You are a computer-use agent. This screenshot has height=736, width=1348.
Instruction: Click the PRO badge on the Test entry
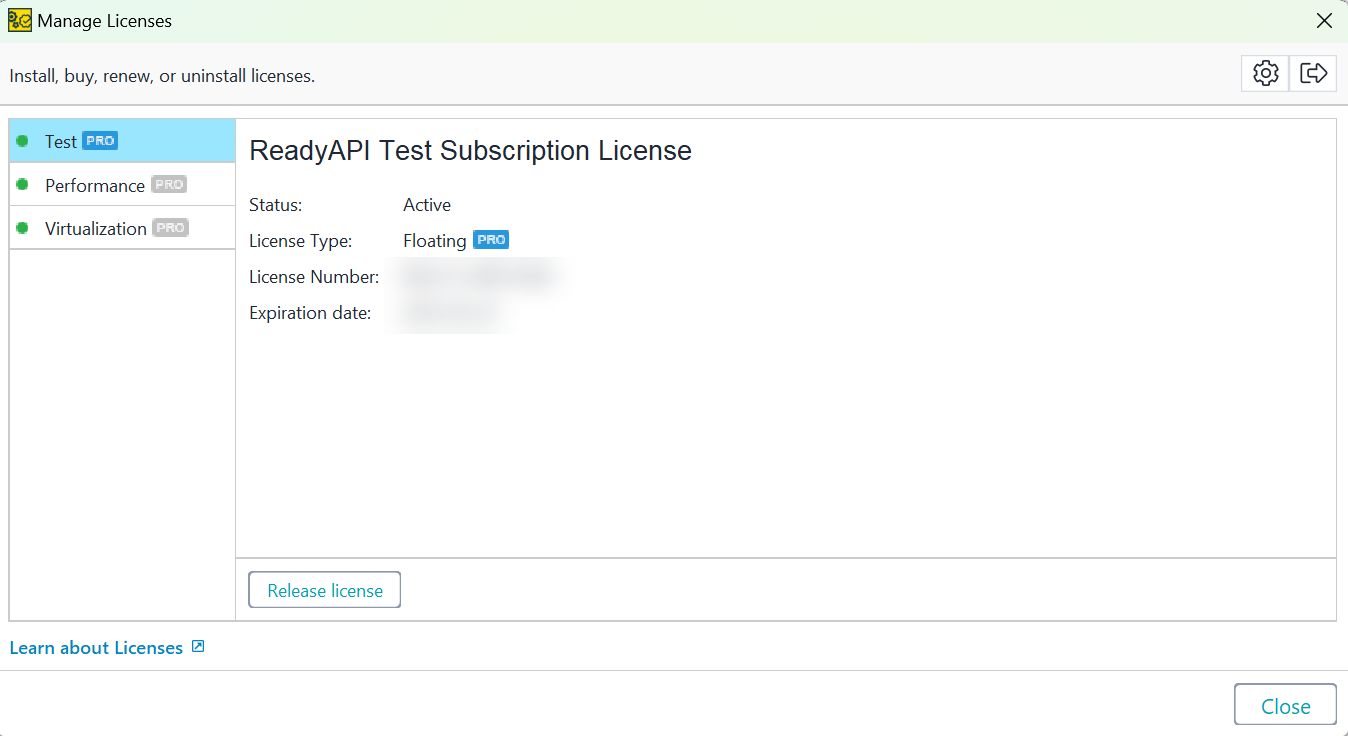(x=98, y=140)
